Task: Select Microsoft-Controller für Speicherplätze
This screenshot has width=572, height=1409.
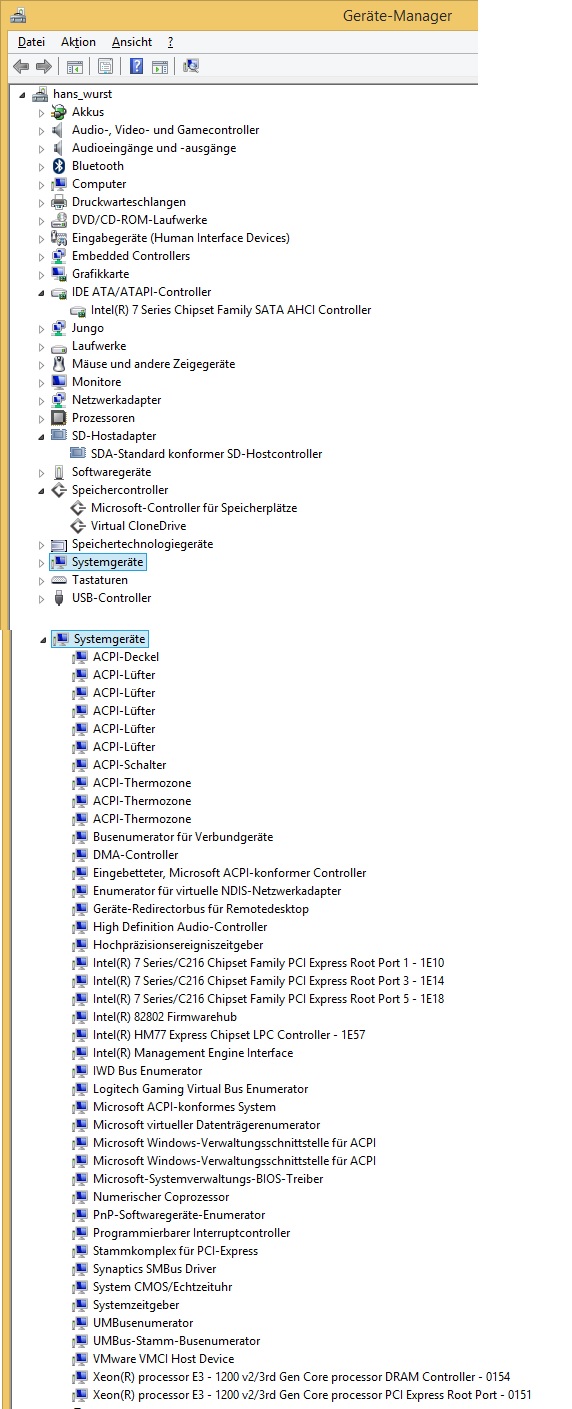Action: tap(194, 508)
